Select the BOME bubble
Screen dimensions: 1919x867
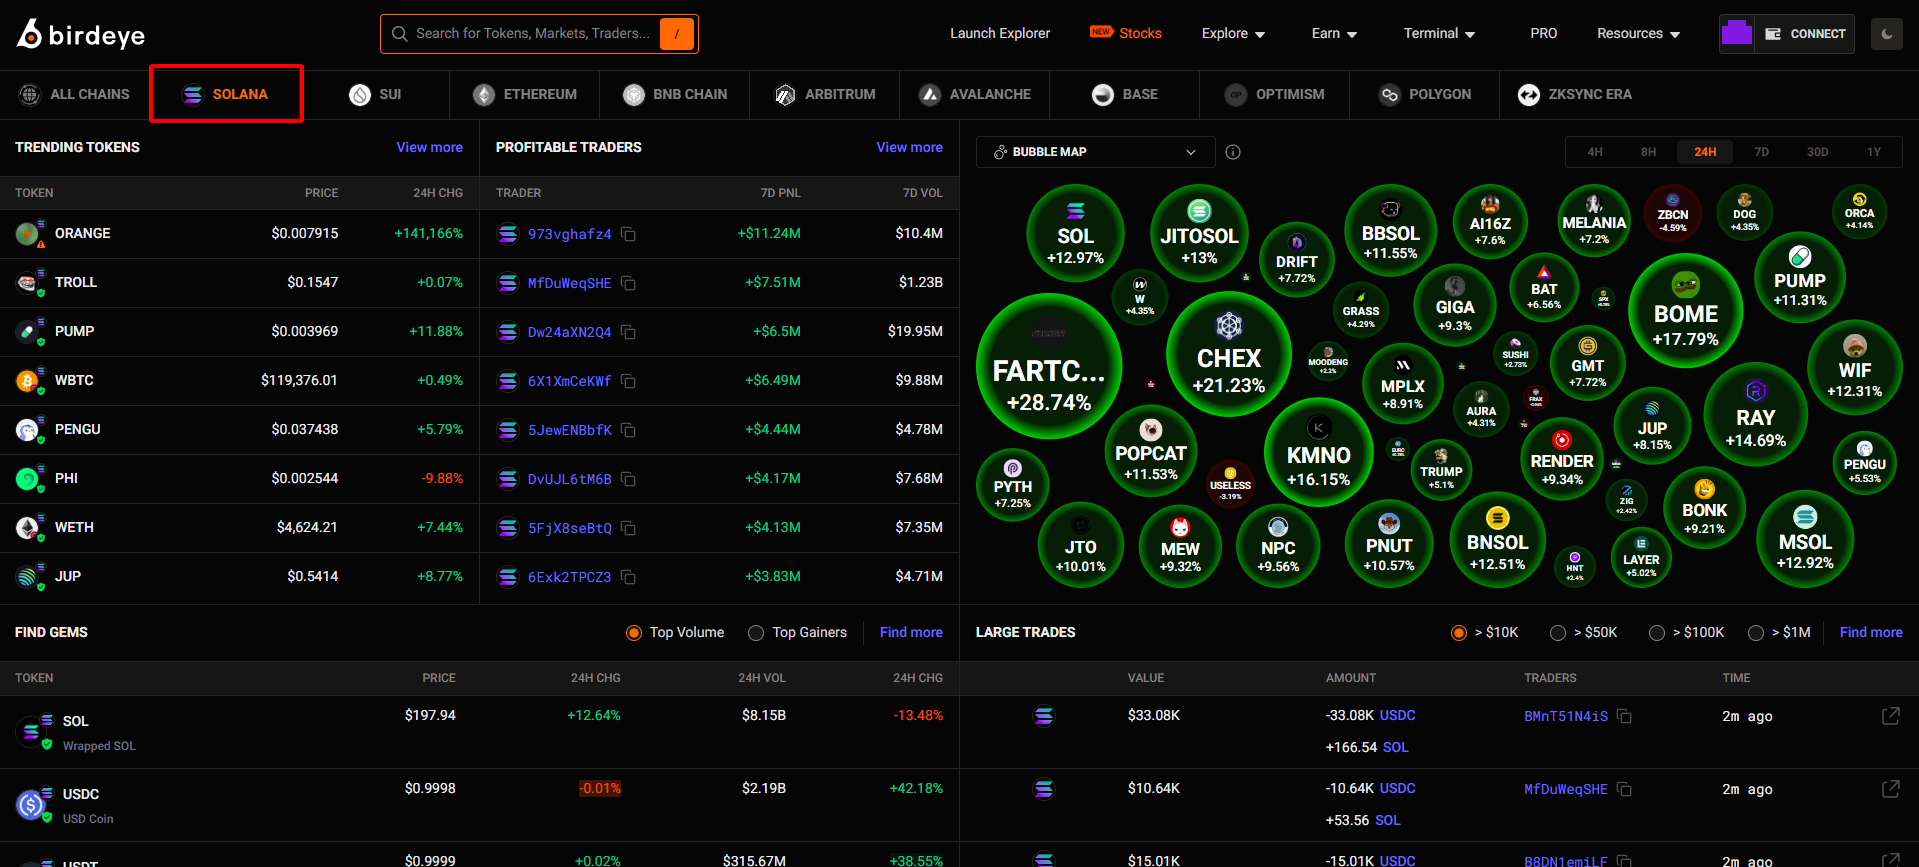[1686, 311]
